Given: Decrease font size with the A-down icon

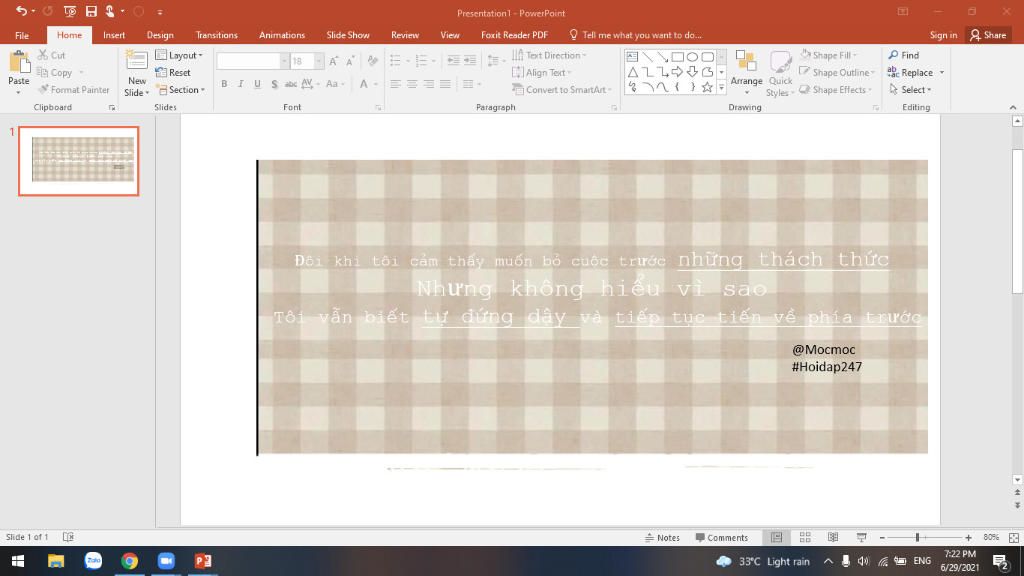Looking at the screenshot, I should coord(351,61).
